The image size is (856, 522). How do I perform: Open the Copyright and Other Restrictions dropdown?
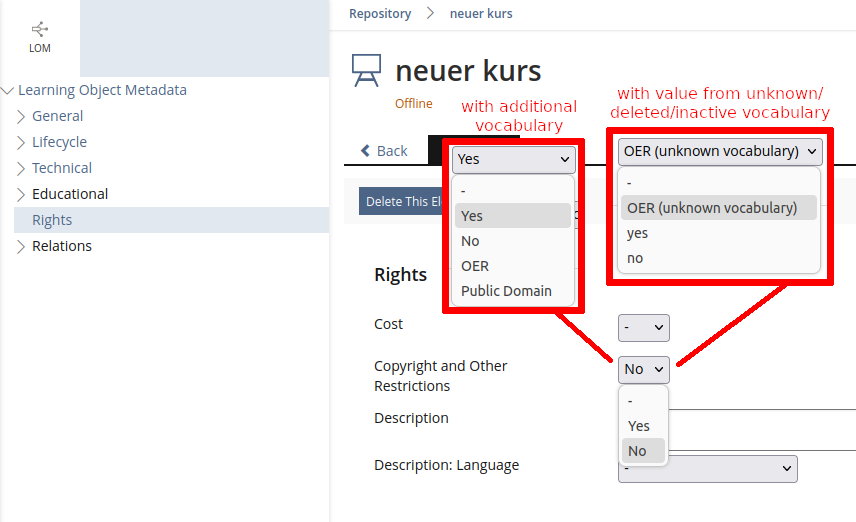pos(643,369)
